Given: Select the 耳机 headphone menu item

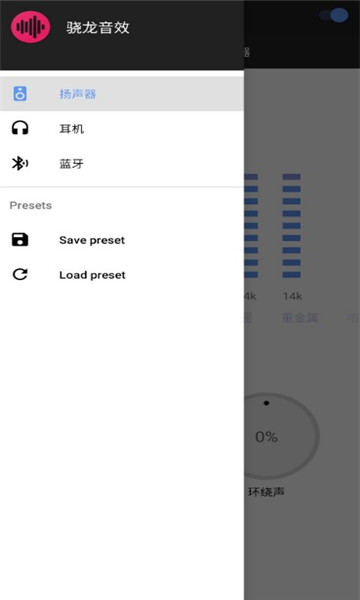Looking at the screenshot, I should point(122,129).
